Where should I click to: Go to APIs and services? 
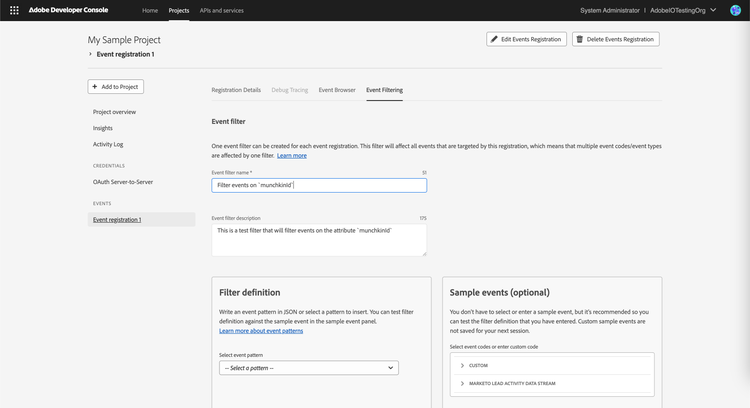pyautogui.click(x=221, y=10)
